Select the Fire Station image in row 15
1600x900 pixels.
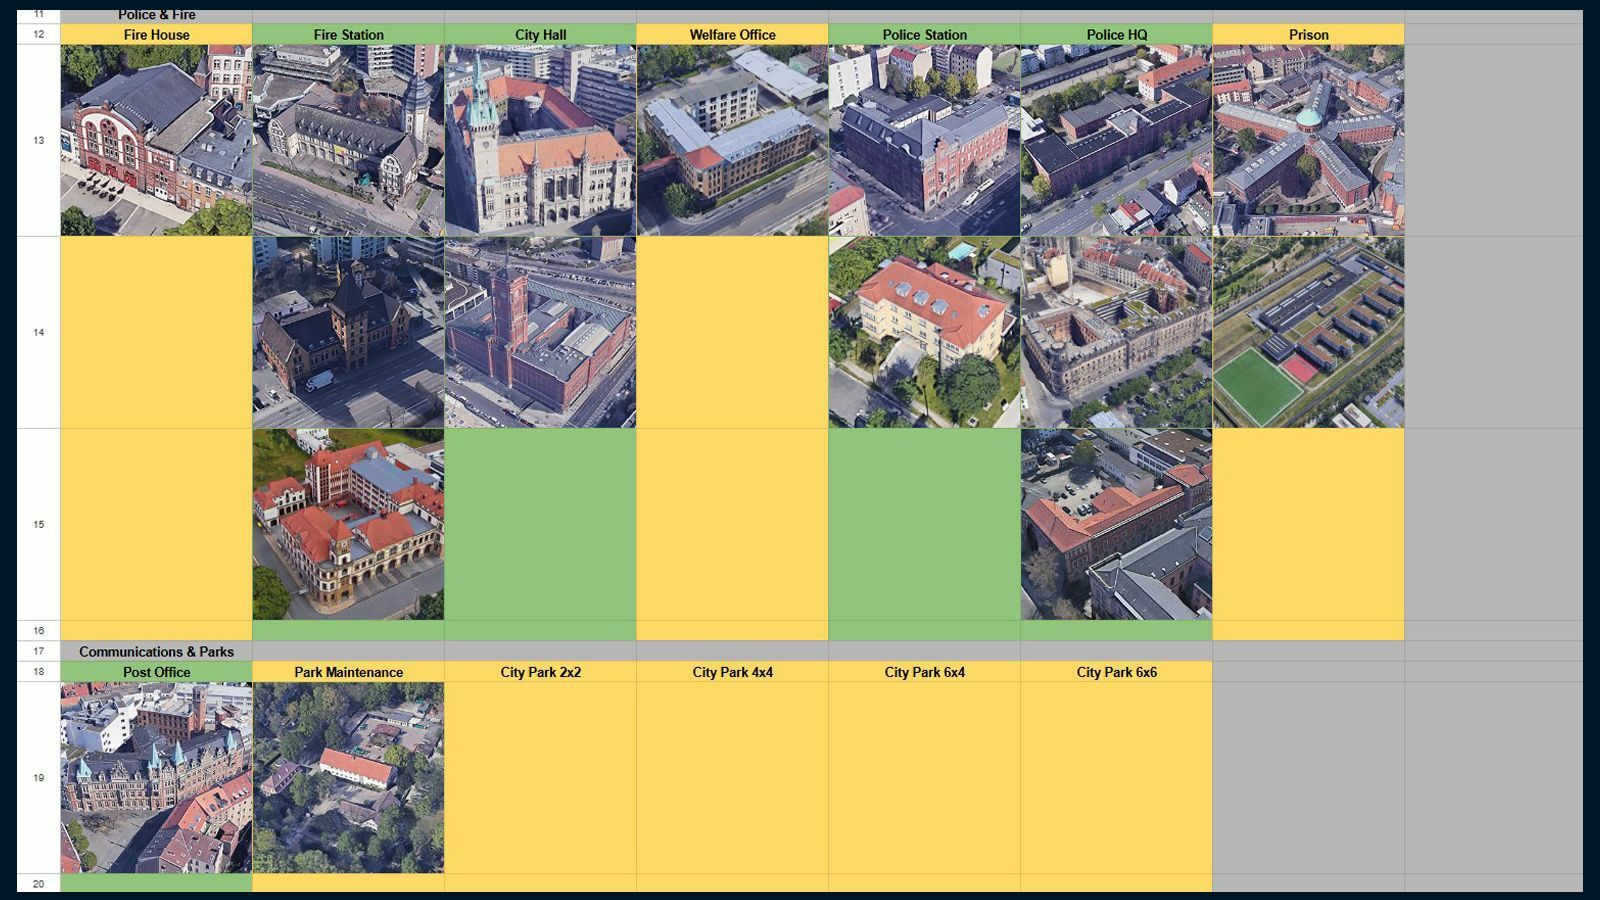click(348, 524)
